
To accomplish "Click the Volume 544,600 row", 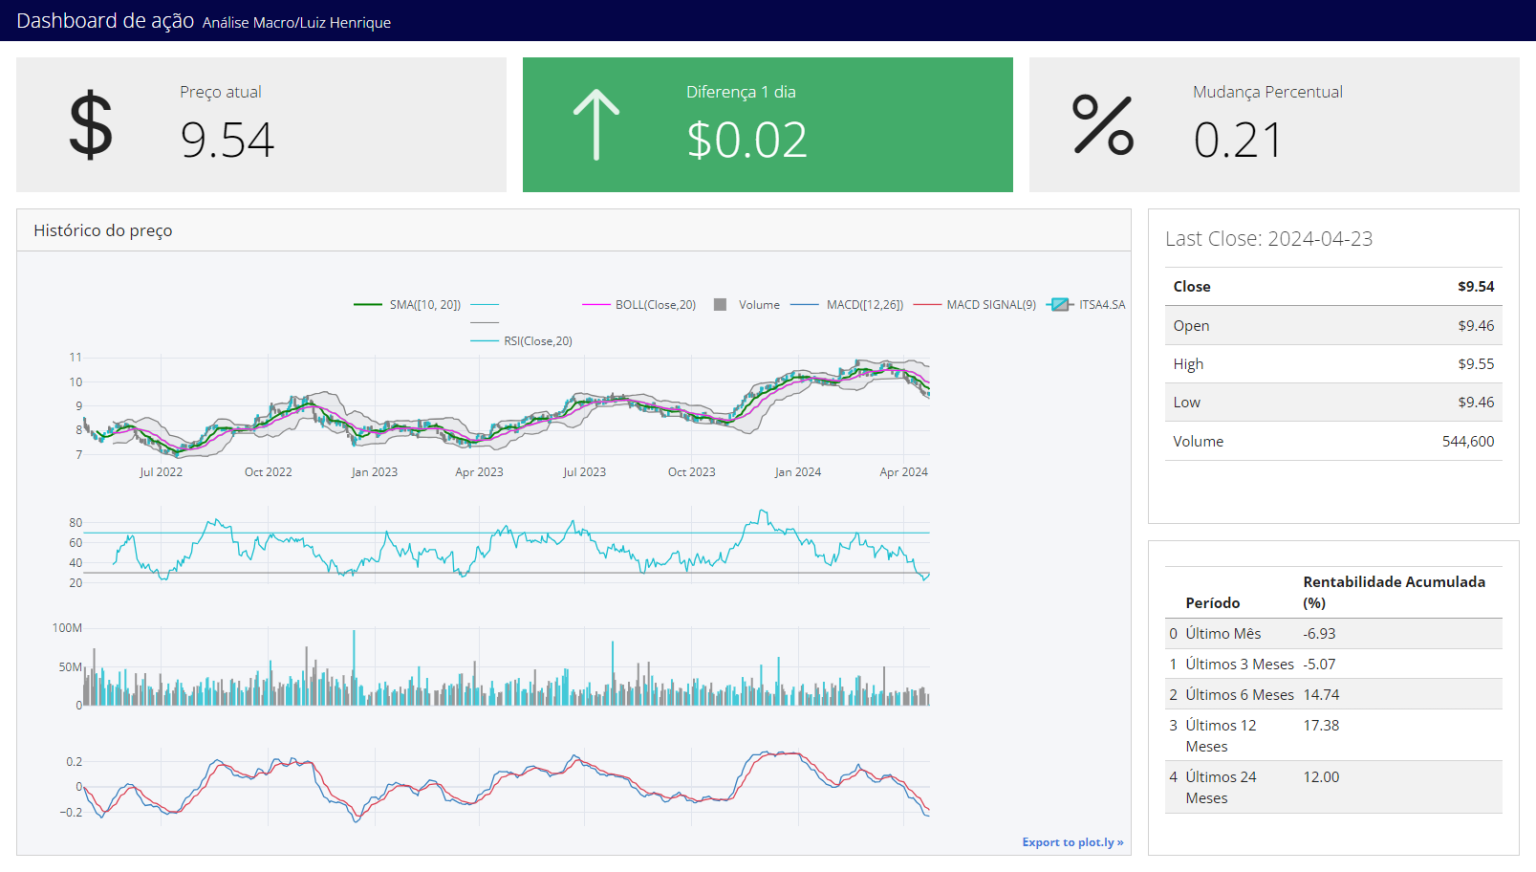I will click(x=1333, y=441).
